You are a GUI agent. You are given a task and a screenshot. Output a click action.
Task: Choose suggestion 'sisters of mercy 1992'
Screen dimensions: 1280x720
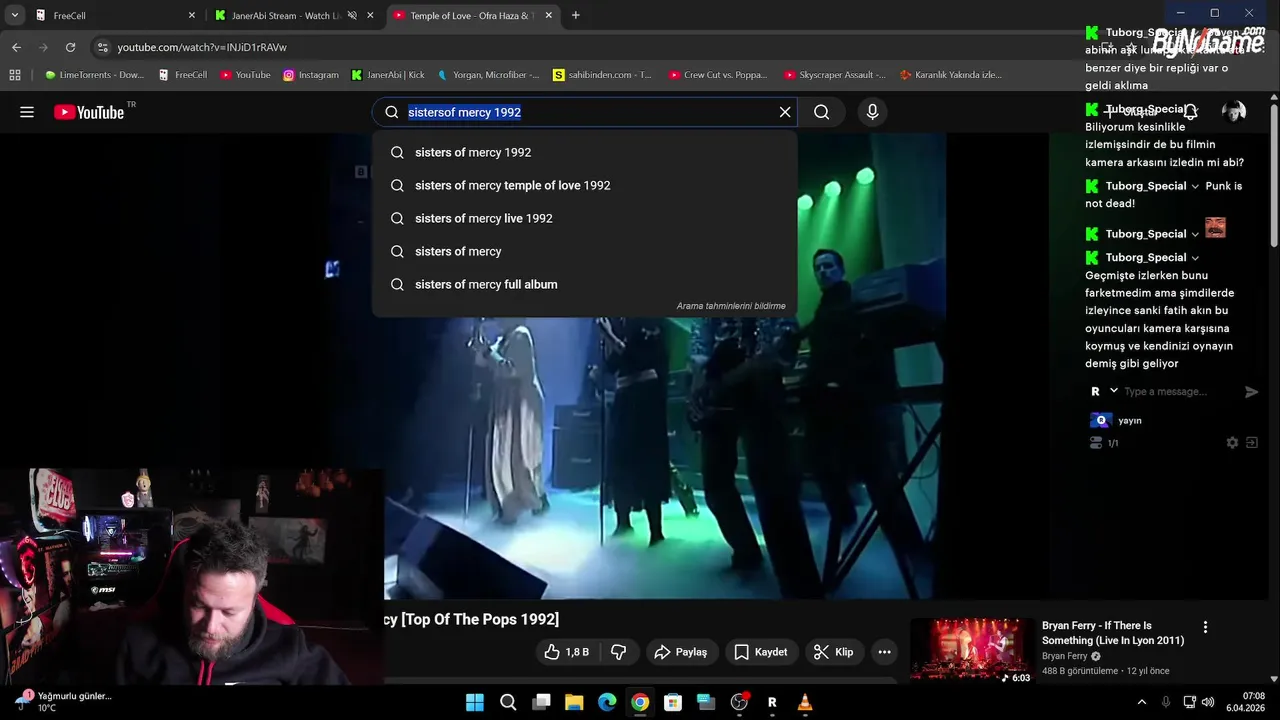tap(584, 152)
